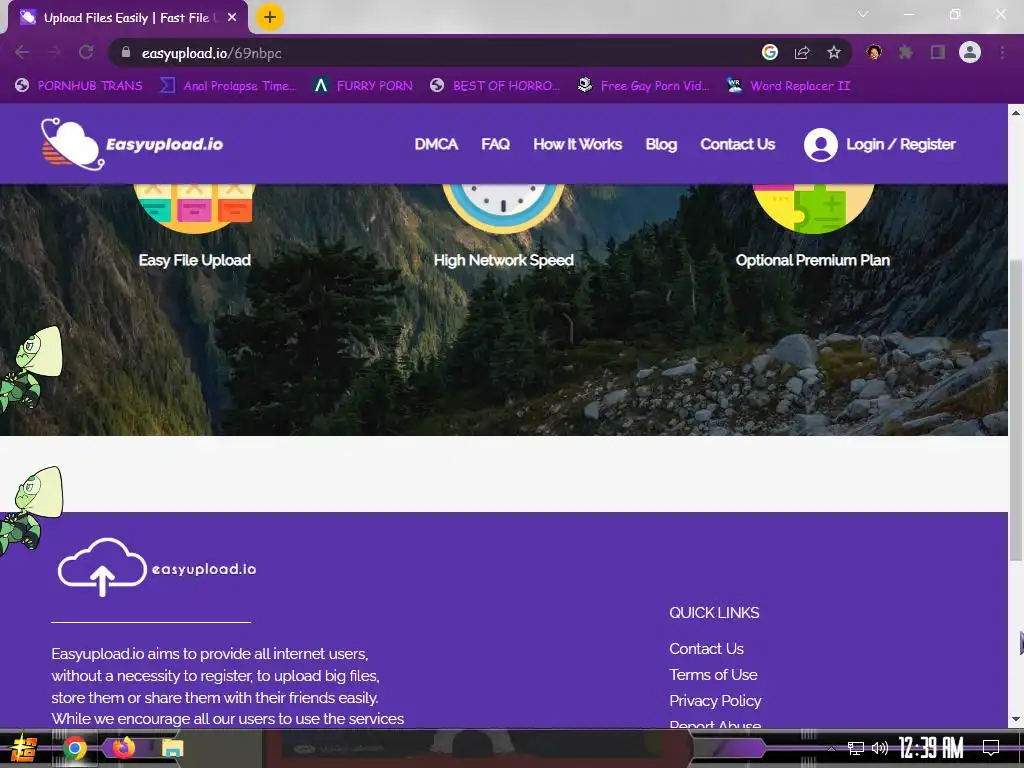1024x768 pixels.
Task: Open Firefox from the taskbar
Action: [x=123, y=748]
